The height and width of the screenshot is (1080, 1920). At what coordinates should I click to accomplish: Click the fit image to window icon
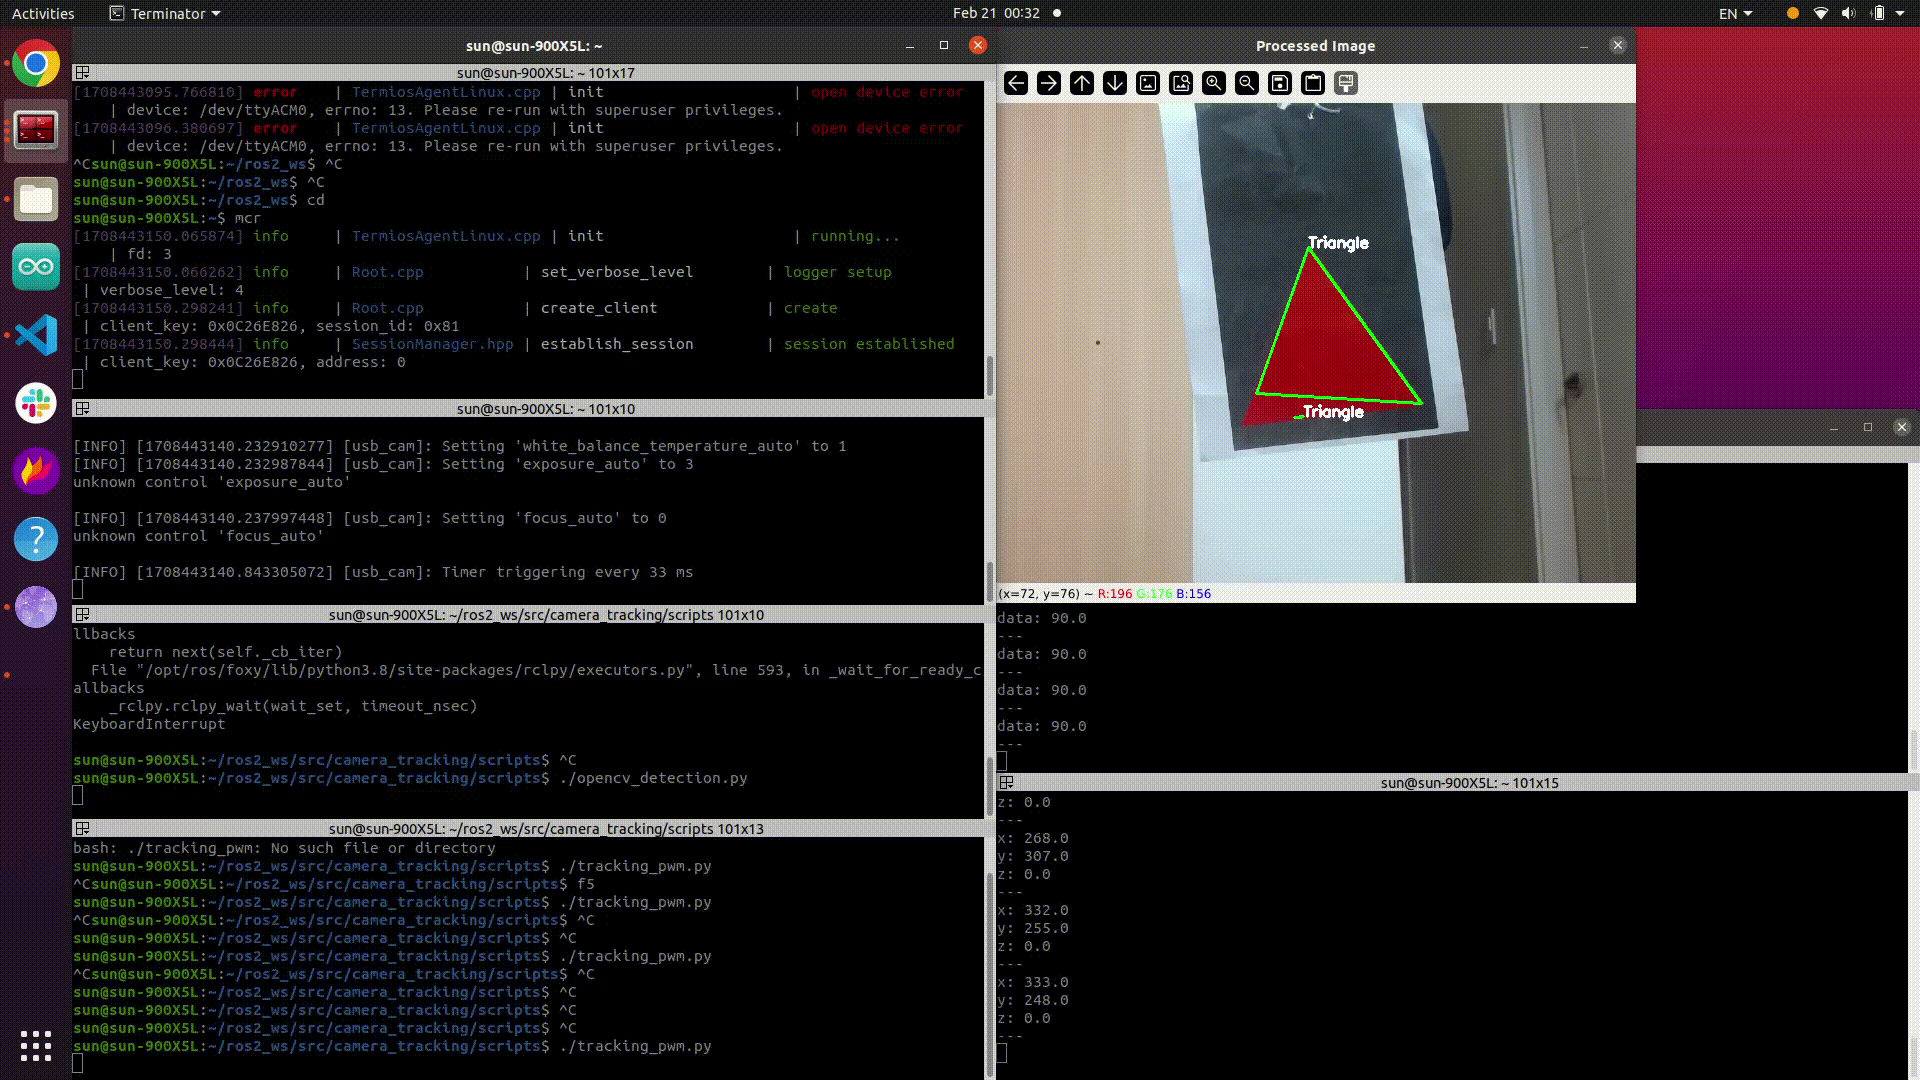tap(1148, 83)
